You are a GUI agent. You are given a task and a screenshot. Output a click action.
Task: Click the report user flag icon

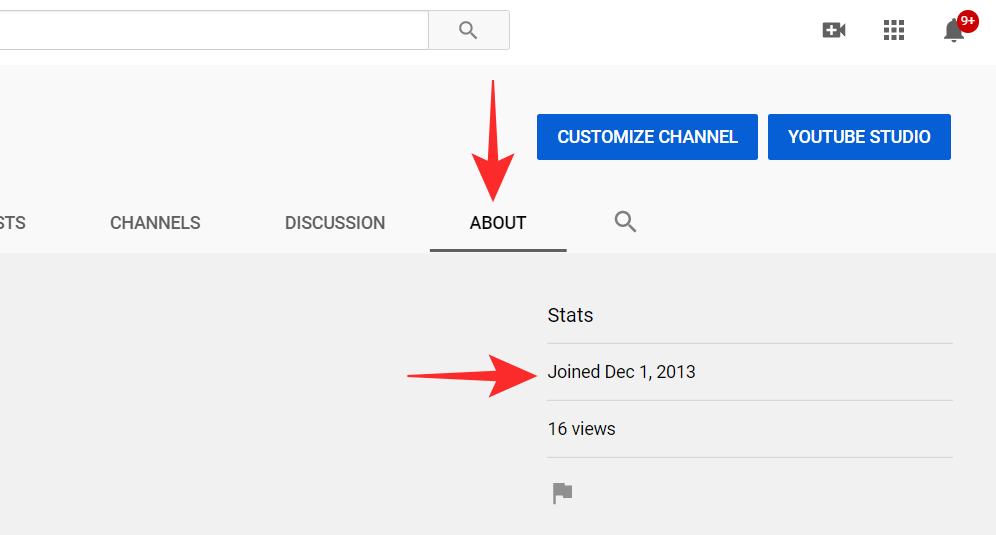(563, 493)
